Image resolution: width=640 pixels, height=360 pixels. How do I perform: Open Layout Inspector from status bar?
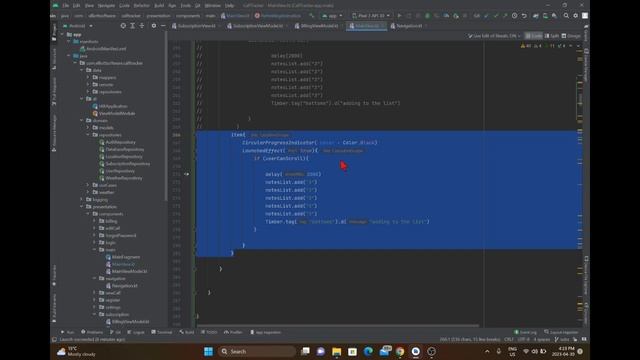point(562,332)
